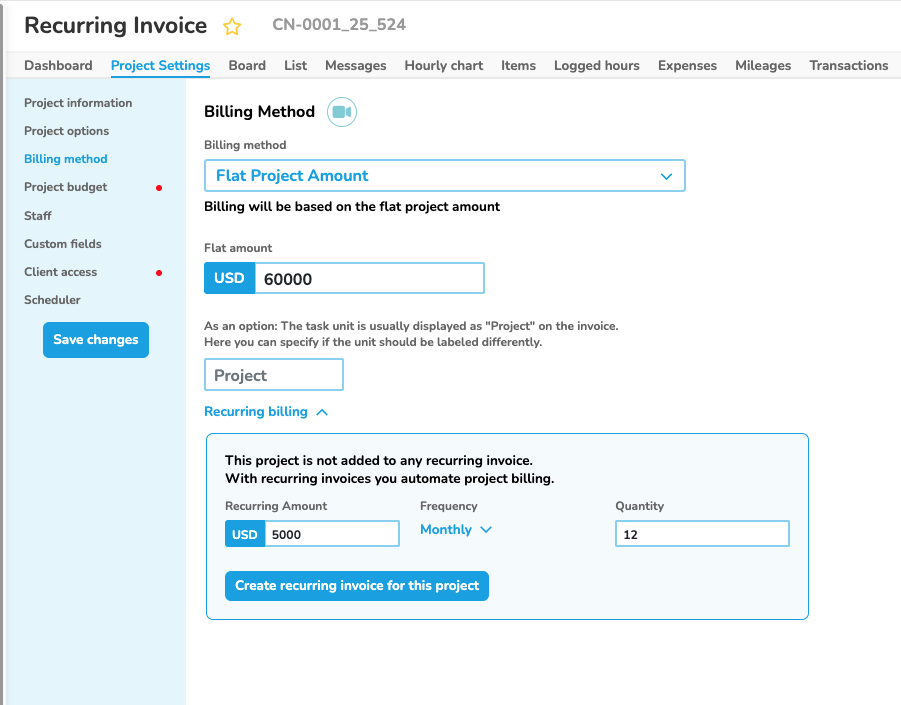The width and height of the screenshot is (901, 705).
Task: Change the Monthly frequency dropdown
Action: 456,529
